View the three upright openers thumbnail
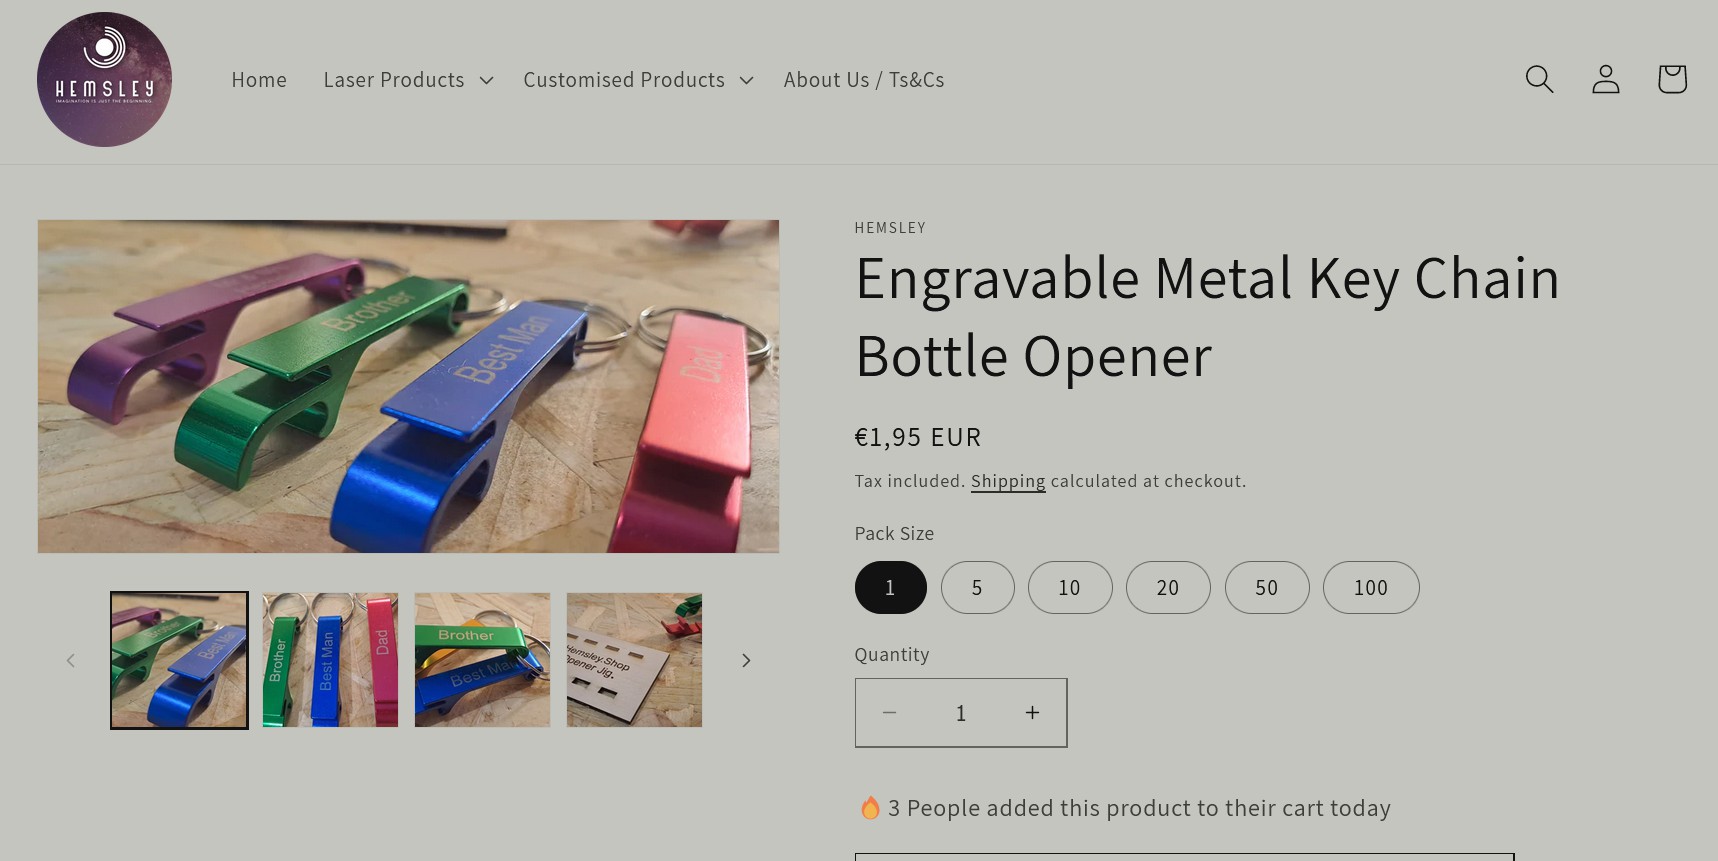The width and height of the screenshot is (1718, 861). point(330,660)
